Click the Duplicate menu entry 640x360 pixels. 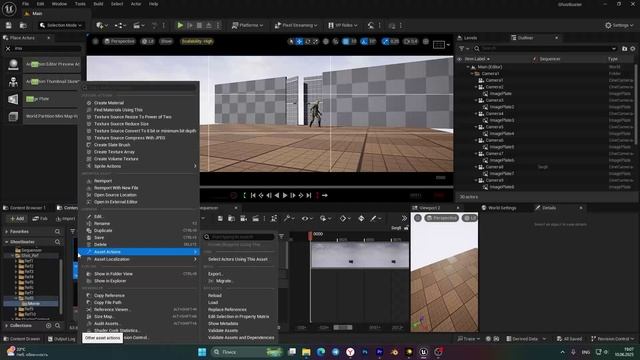click(x=103, y=231)
